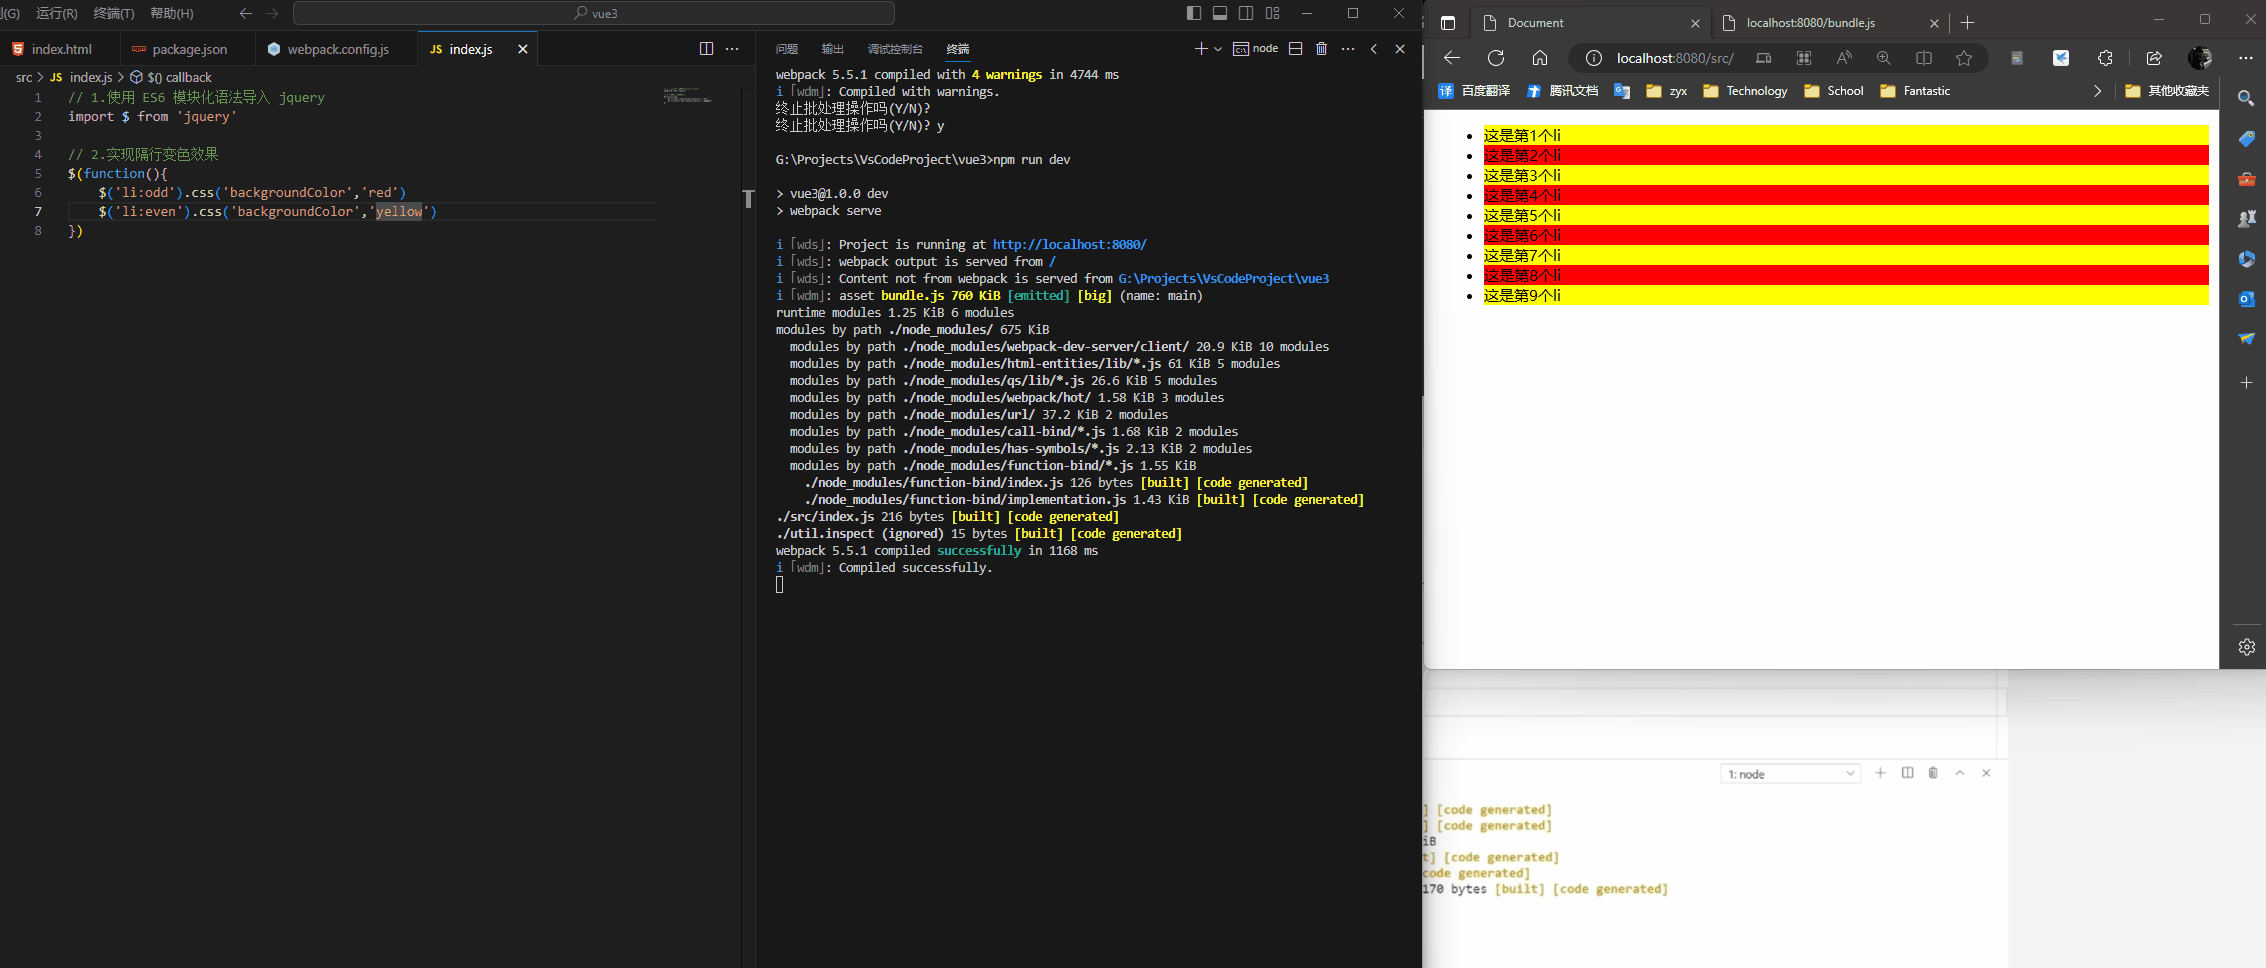
Task: Expand the new terminal profile dropdown
Action: pyautogui.click(x=1218, y=49)
